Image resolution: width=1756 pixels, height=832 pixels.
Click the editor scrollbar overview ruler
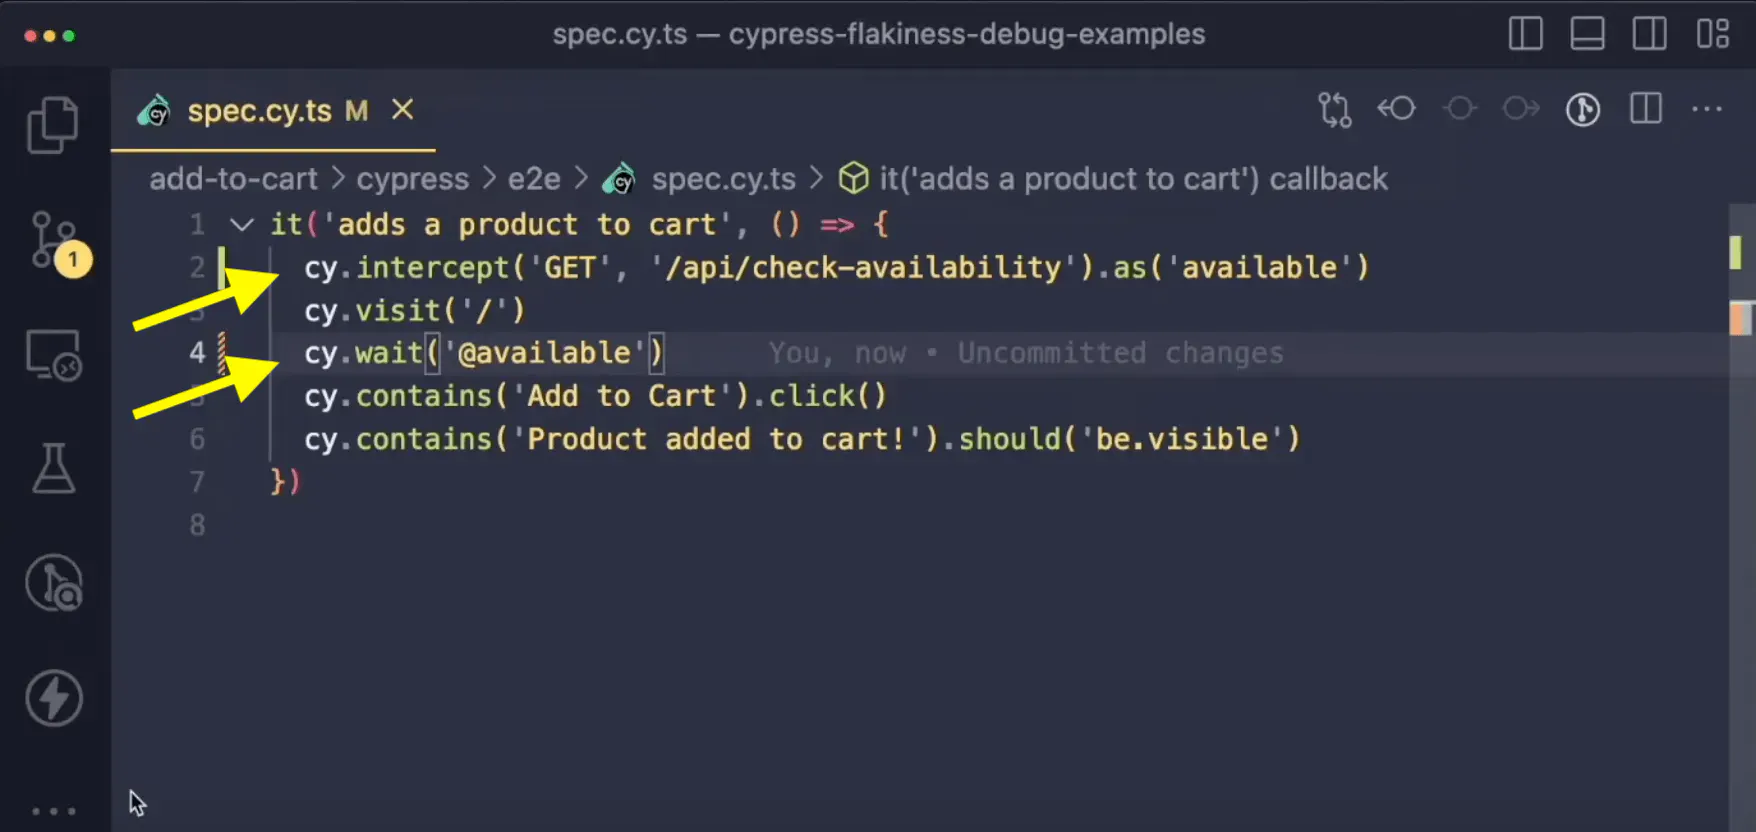coord(1740,500)
